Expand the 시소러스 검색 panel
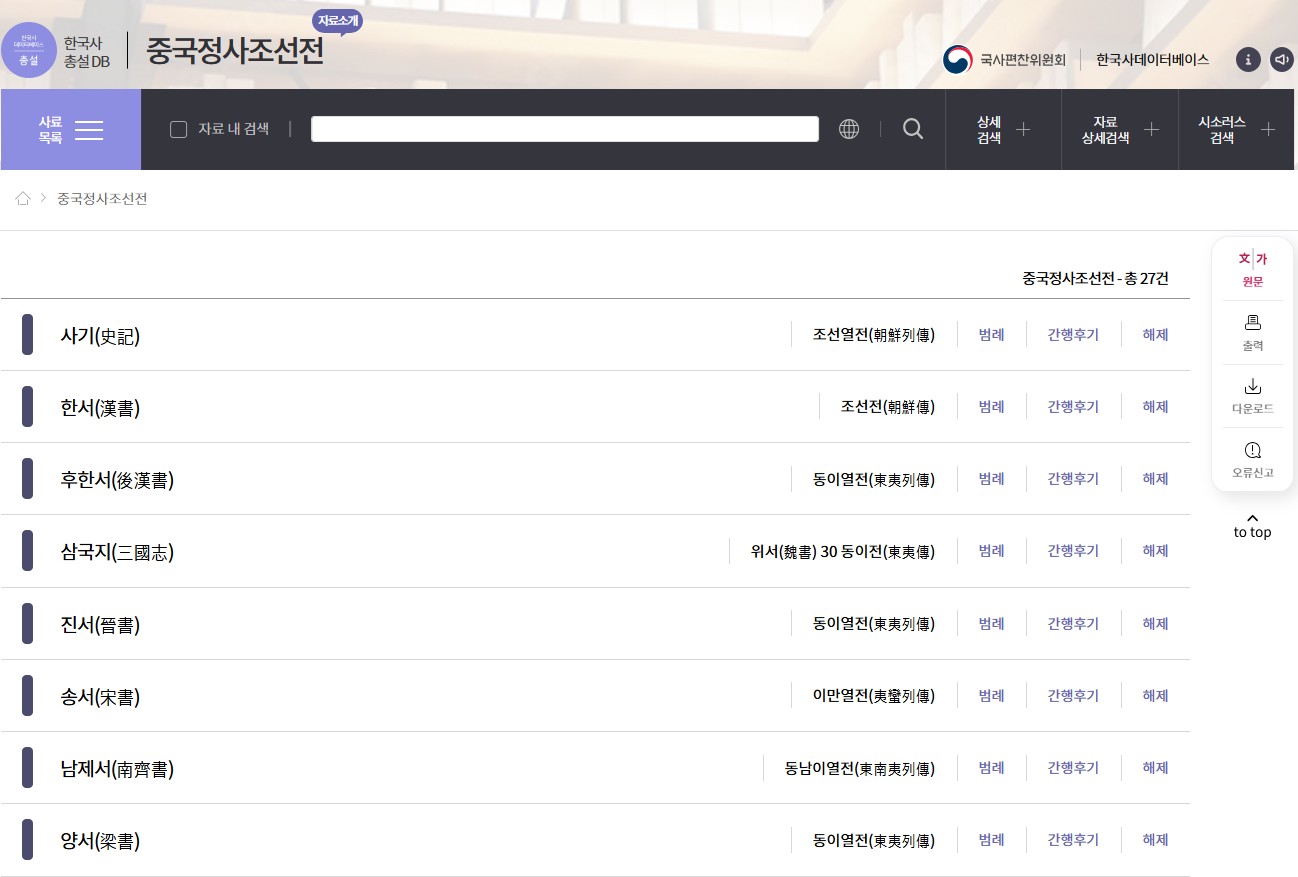 1237,129
